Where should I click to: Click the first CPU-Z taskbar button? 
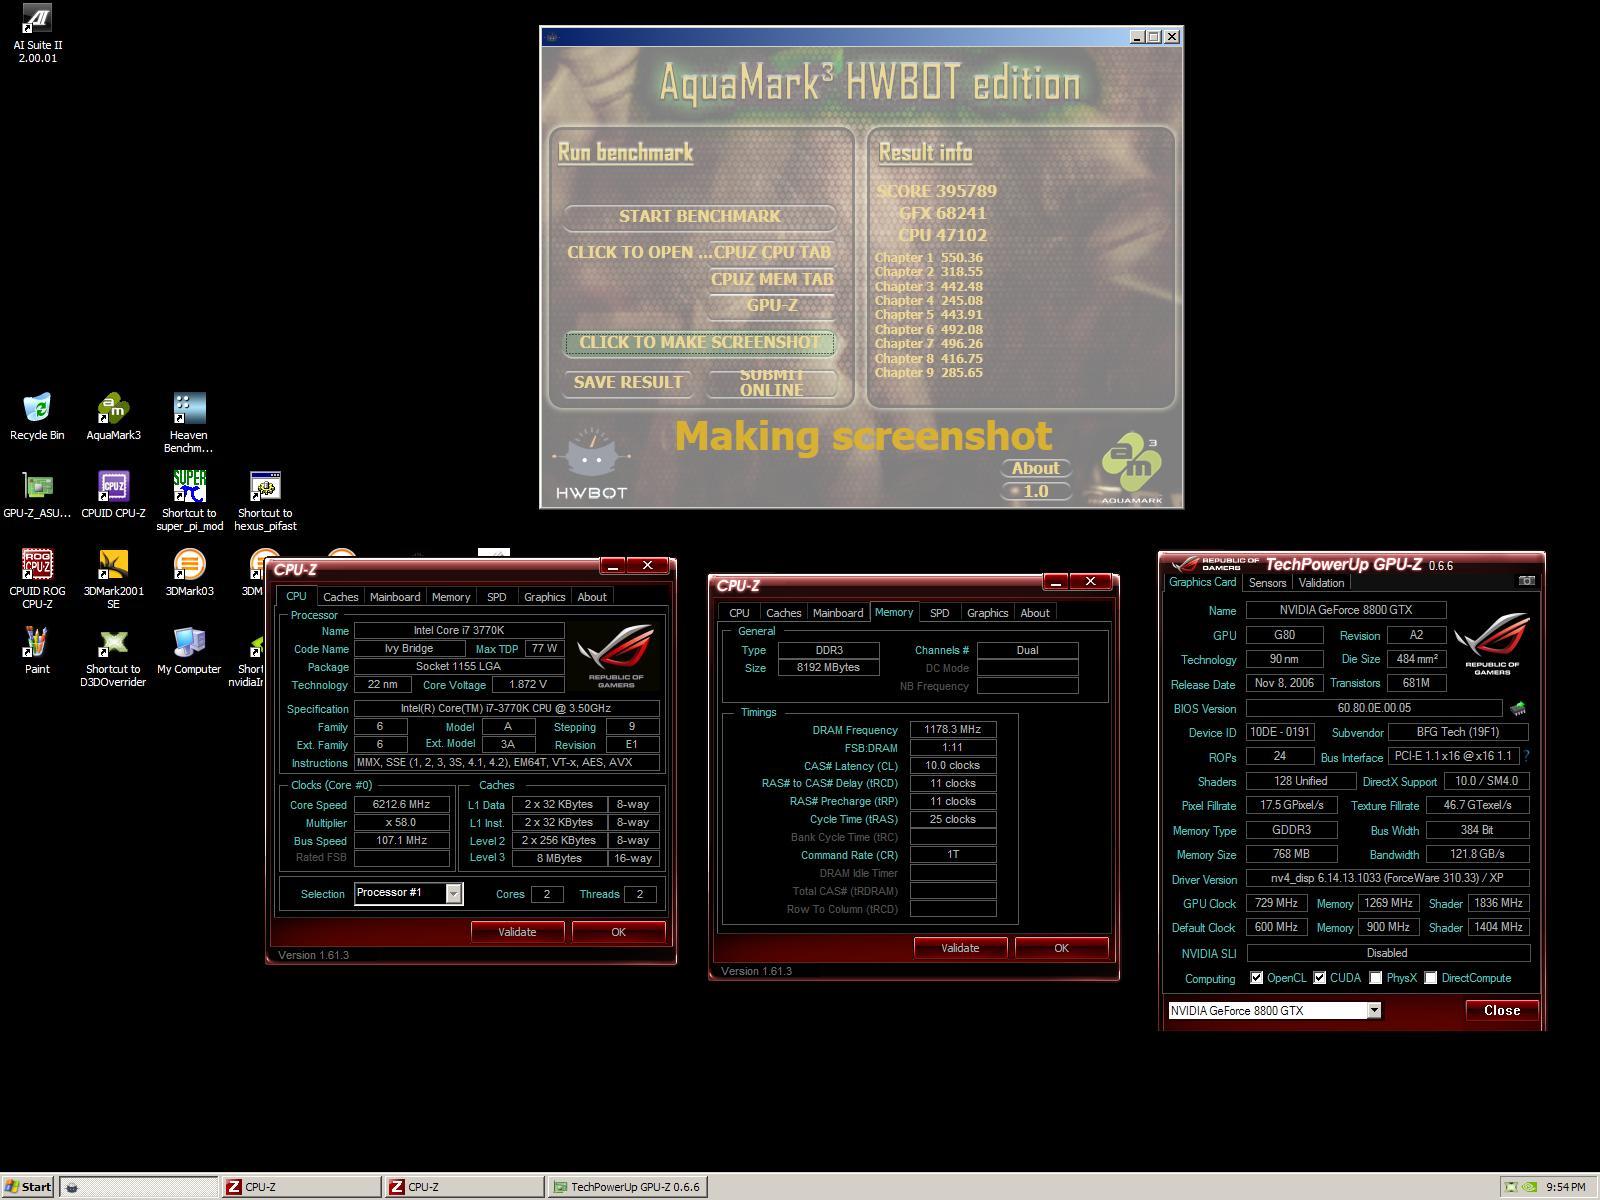tap(301, 1187)
